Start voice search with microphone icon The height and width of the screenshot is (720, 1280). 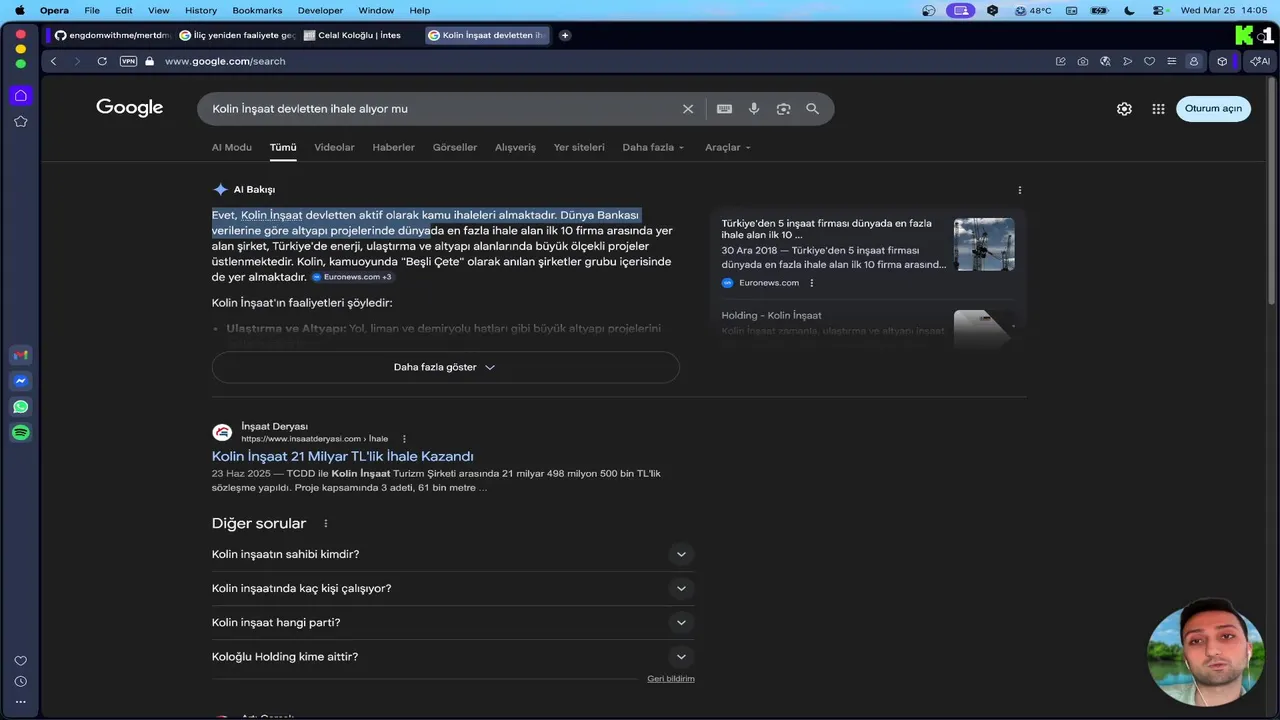pos(754,109)
